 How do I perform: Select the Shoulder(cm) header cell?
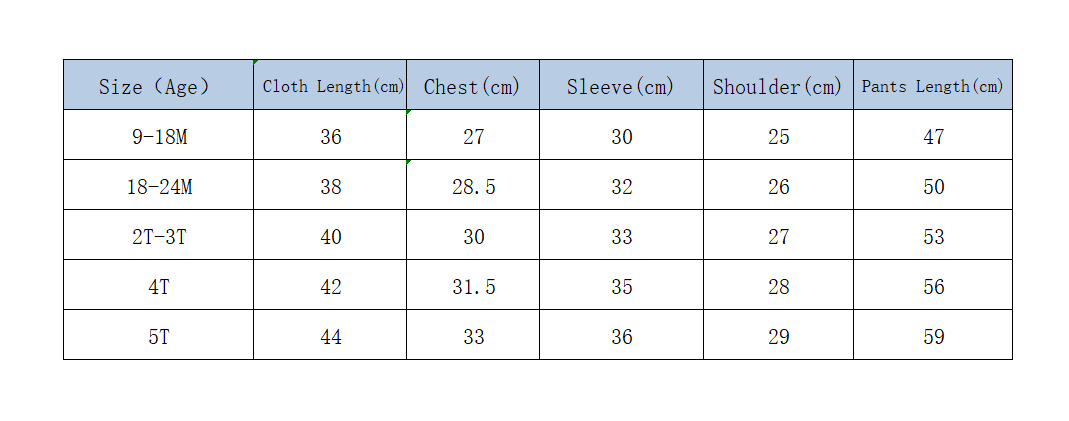[778, 84]
